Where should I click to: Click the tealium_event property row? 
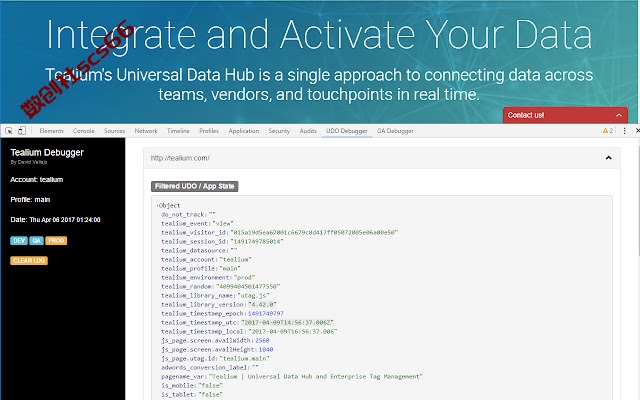pos(197,224)
